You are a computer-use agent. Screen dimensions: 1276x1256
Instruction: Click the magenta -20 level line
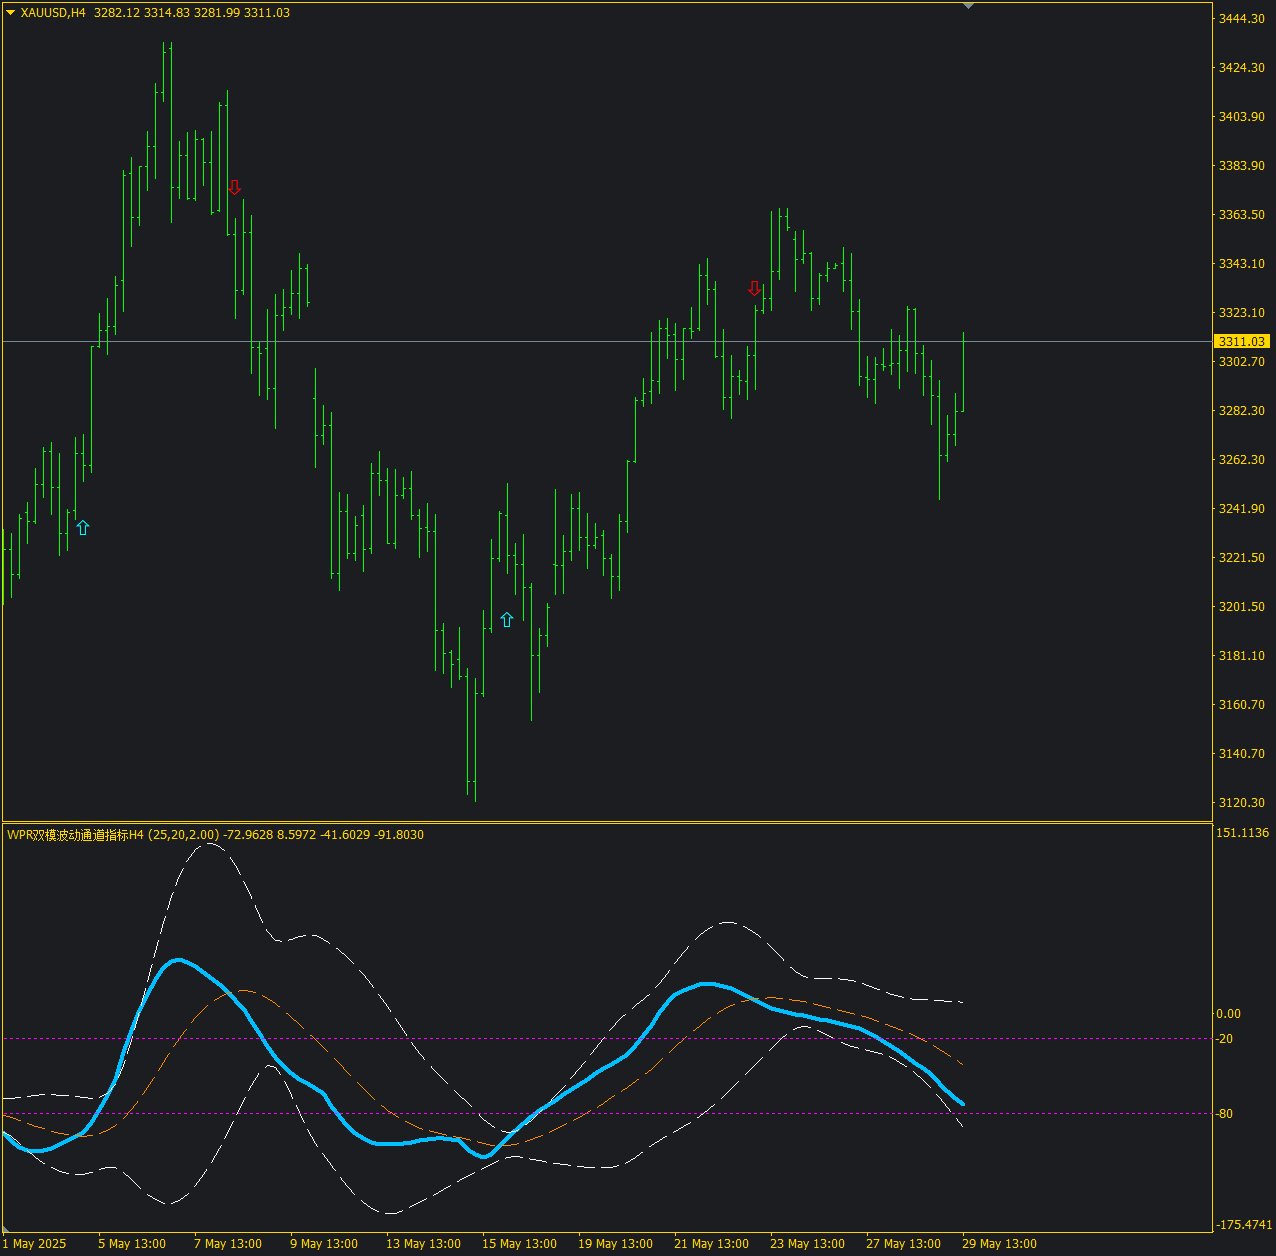click(x=607, y=1039)
